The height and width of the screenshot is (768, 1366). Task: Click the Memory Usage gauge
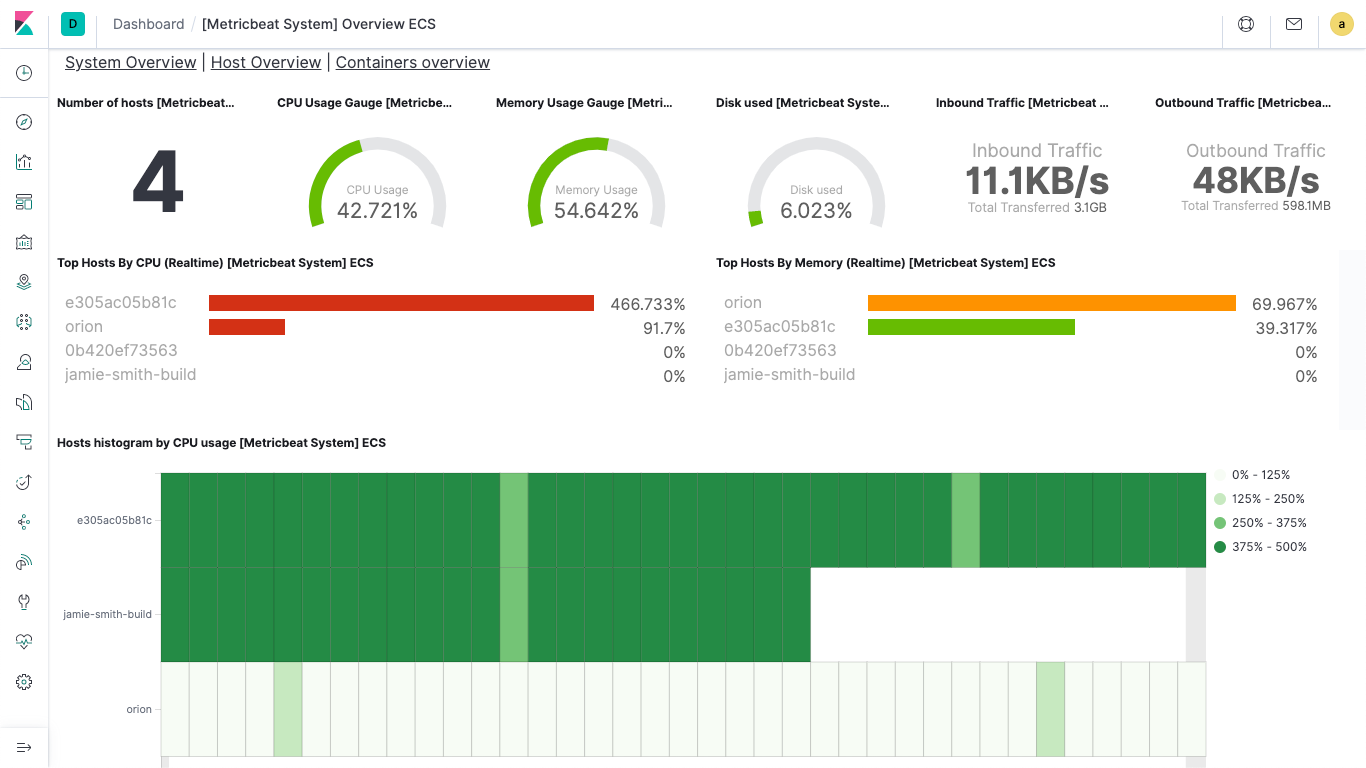(x=597, y=184)
